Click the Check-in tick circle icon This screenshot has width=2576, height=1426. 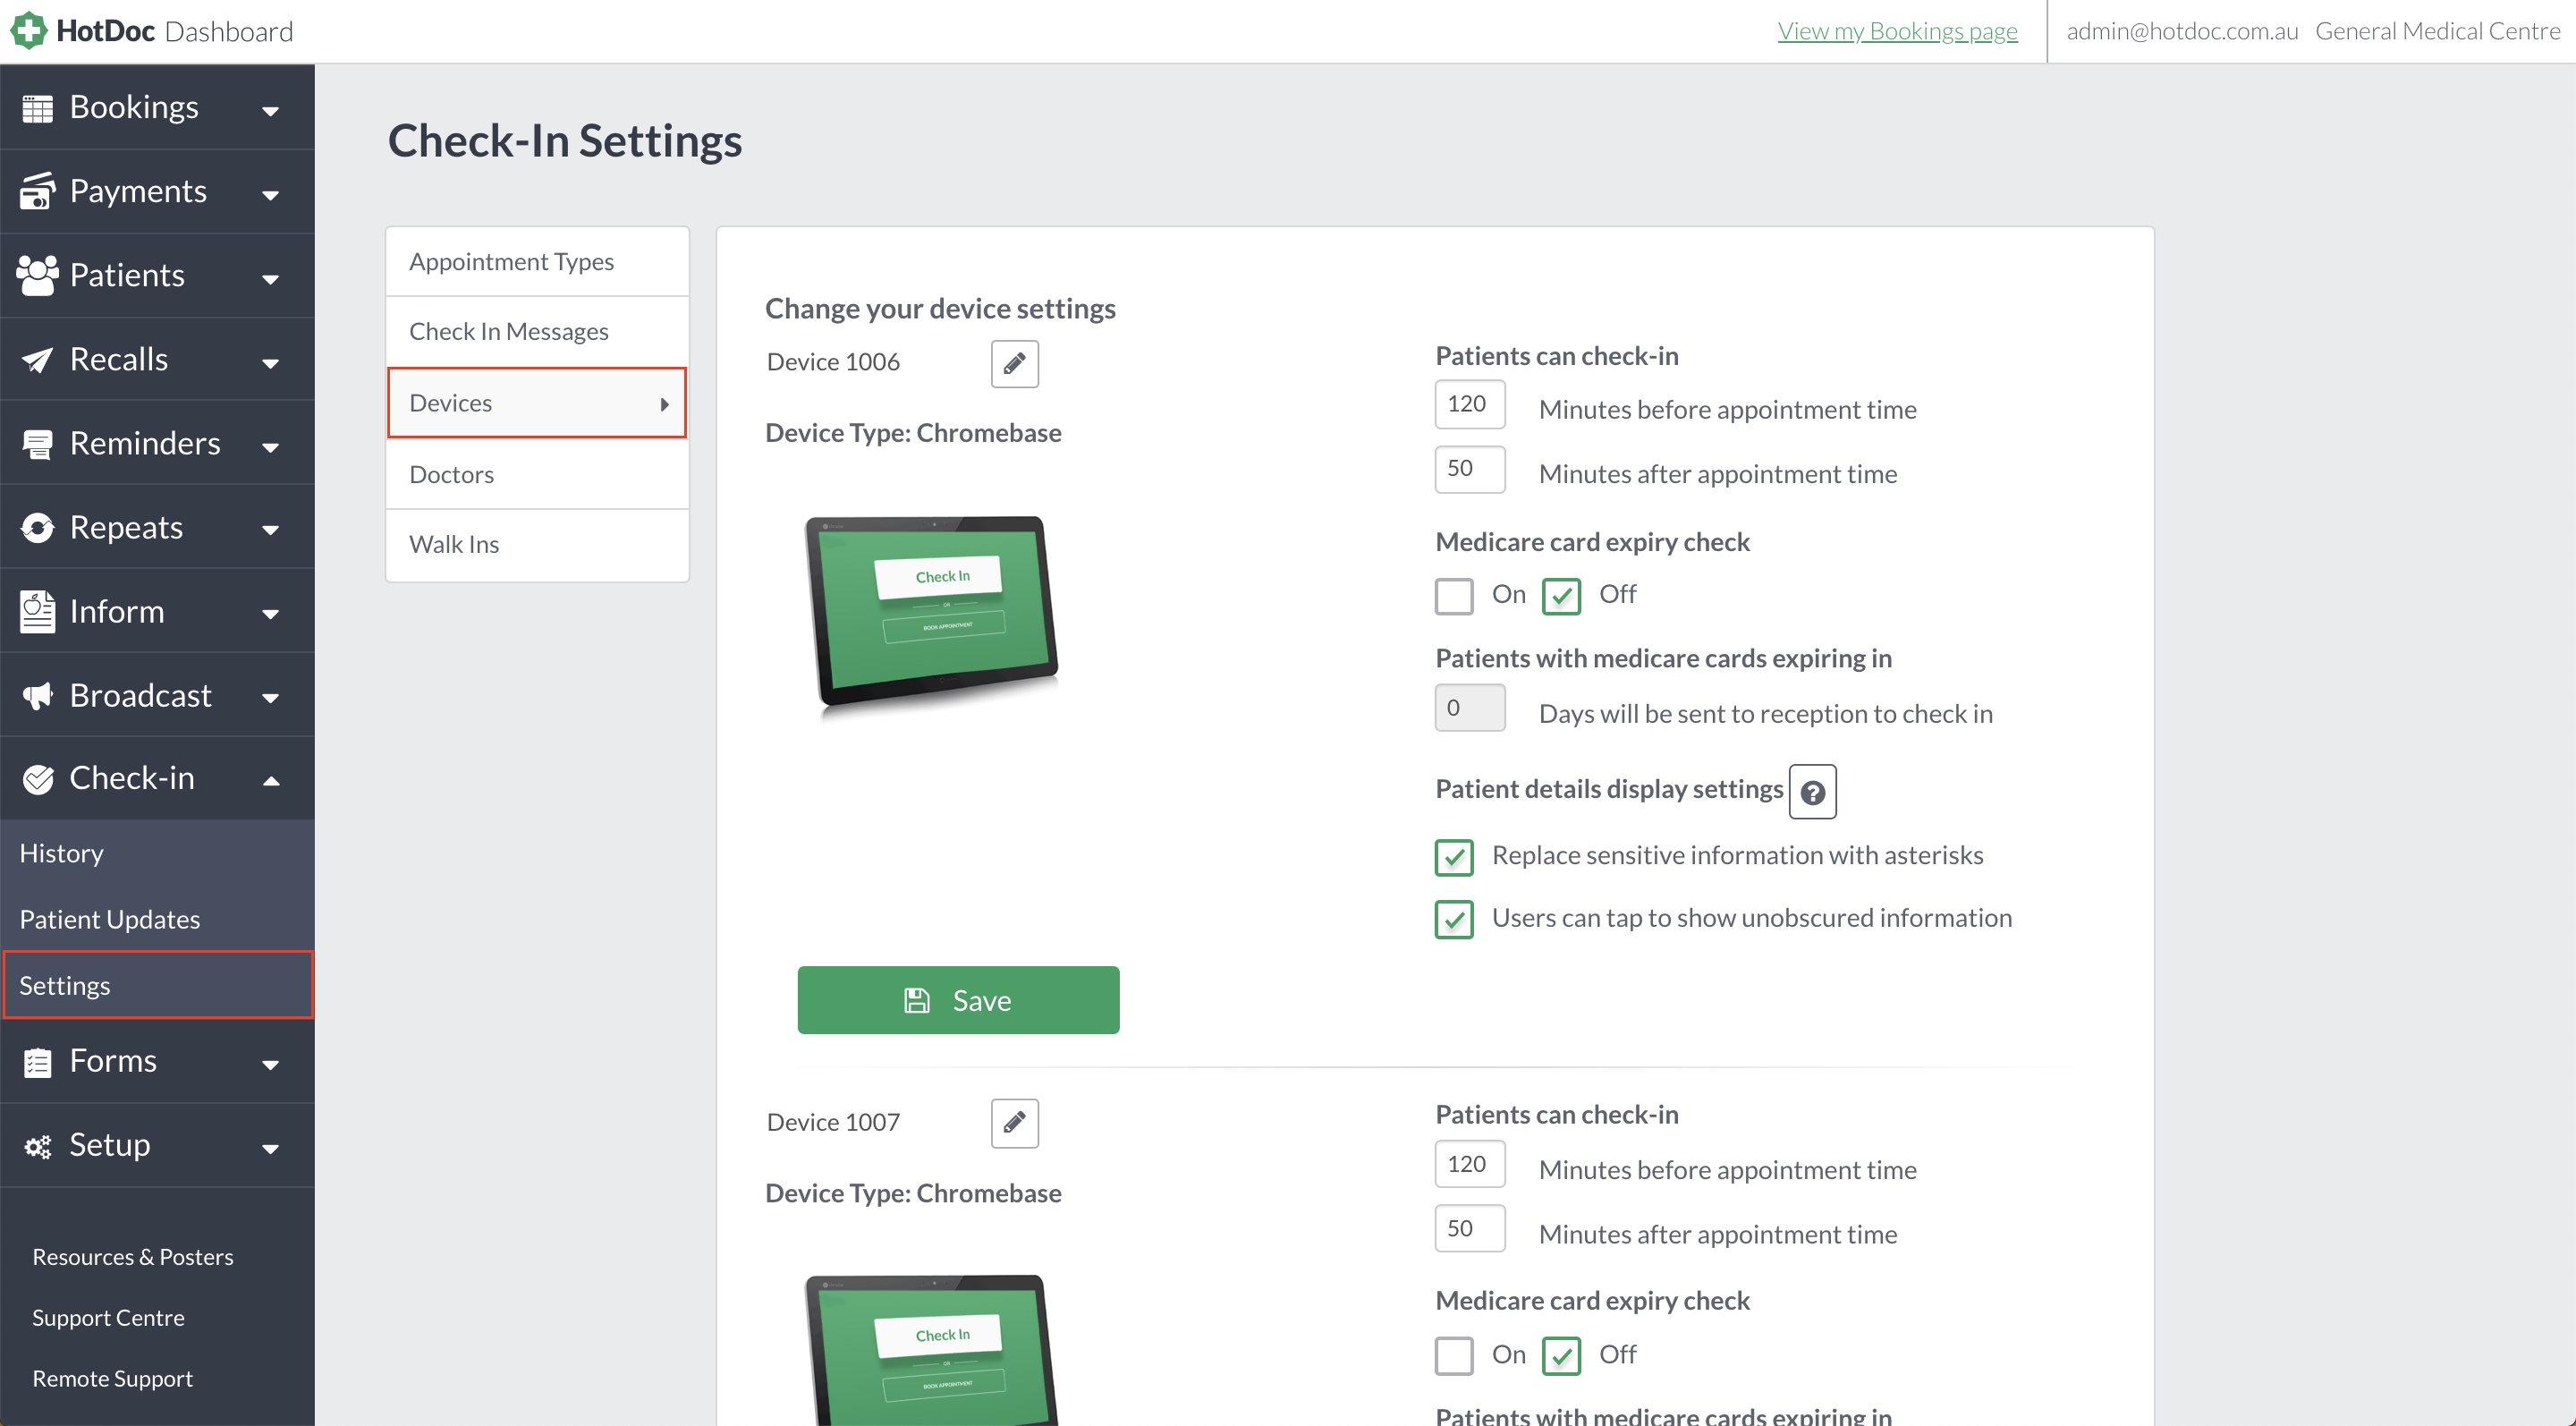click(x=37, y=779)
